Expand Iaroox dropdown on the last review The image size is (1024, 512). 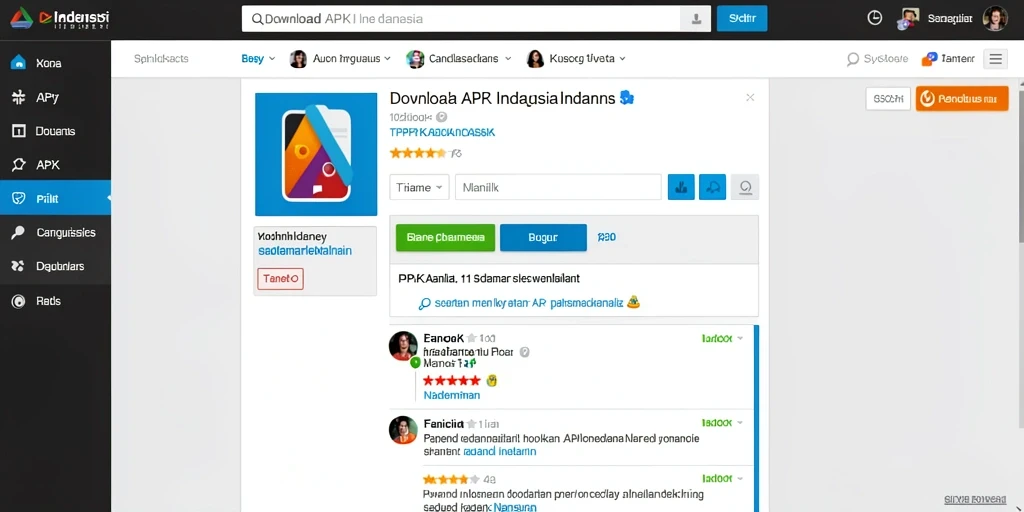722,478
